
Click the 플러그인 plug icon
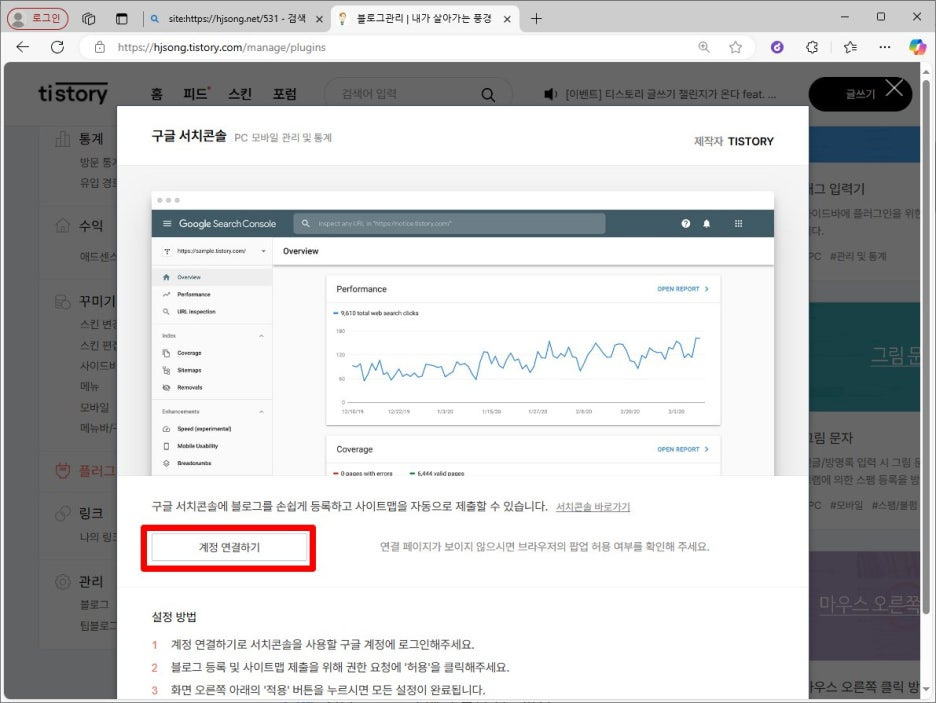pos(63,471)
